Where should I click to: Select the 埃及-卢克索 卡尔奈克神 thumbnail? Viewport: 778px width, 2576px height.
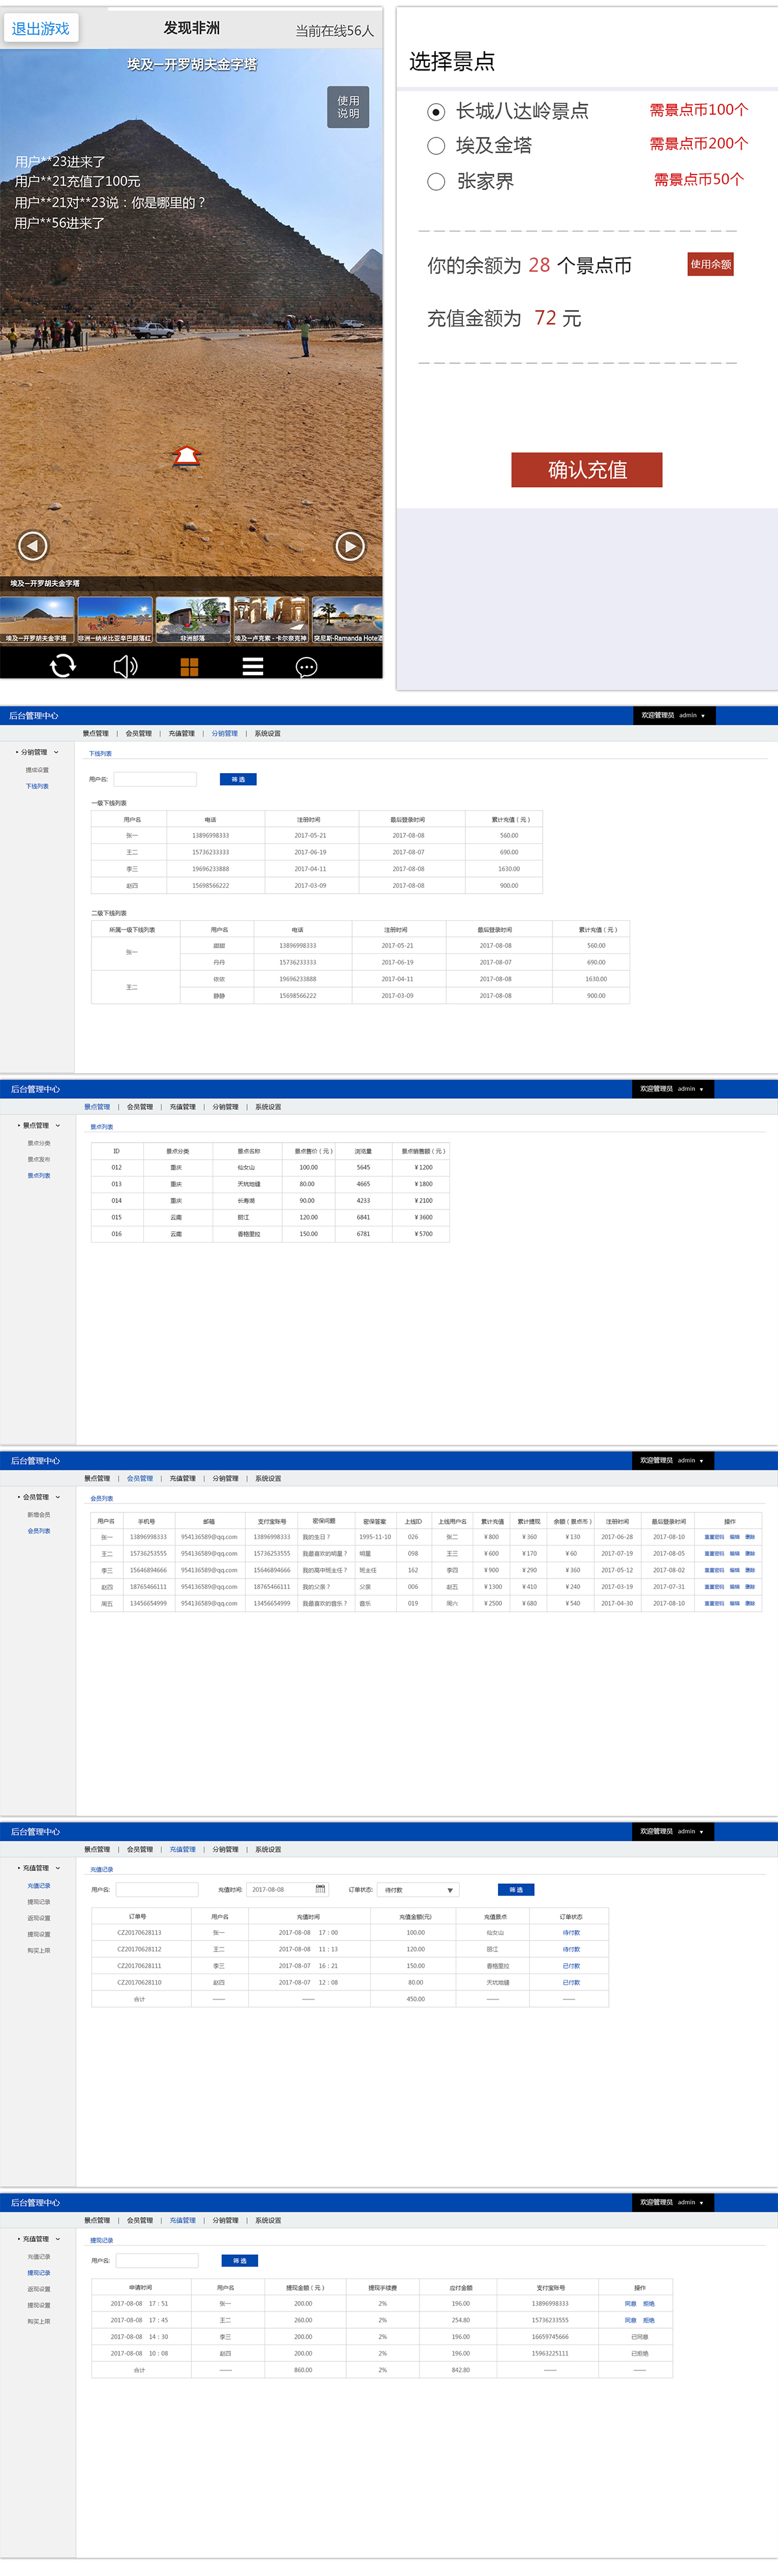[x=271, y=621]
